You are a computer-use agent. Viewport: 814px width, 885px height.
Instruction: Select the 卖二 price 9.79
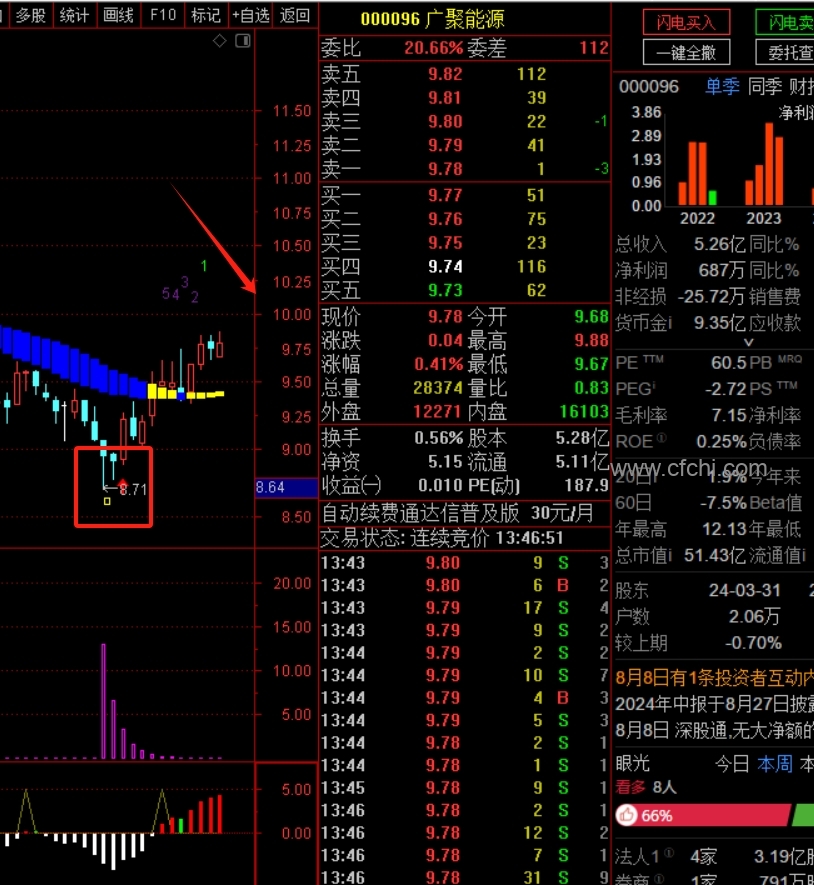click(x=445, y=145)
